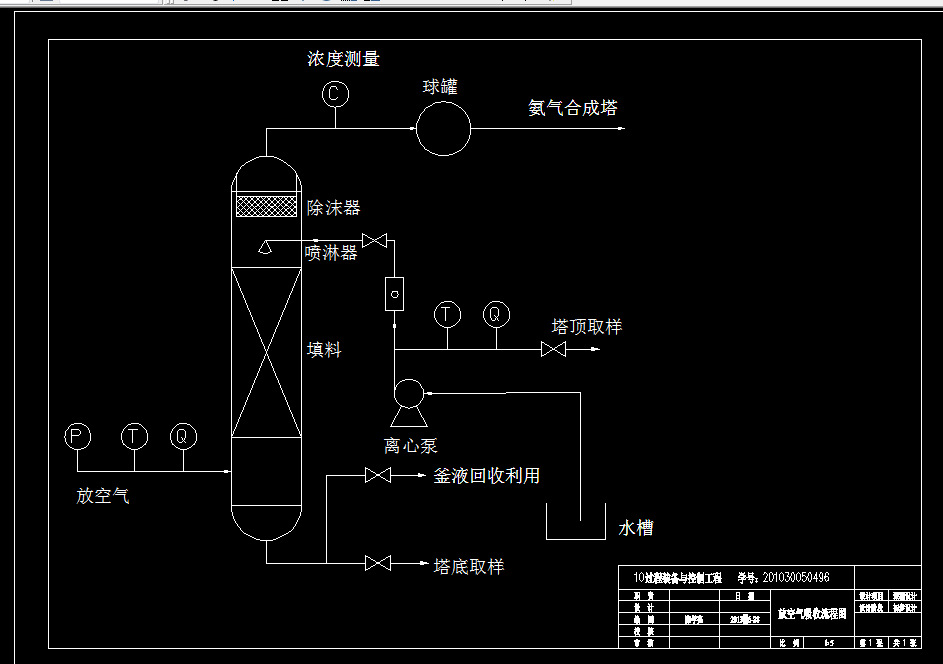Select the 放空气吸收流程图 title in title block

tap(812, 615)
